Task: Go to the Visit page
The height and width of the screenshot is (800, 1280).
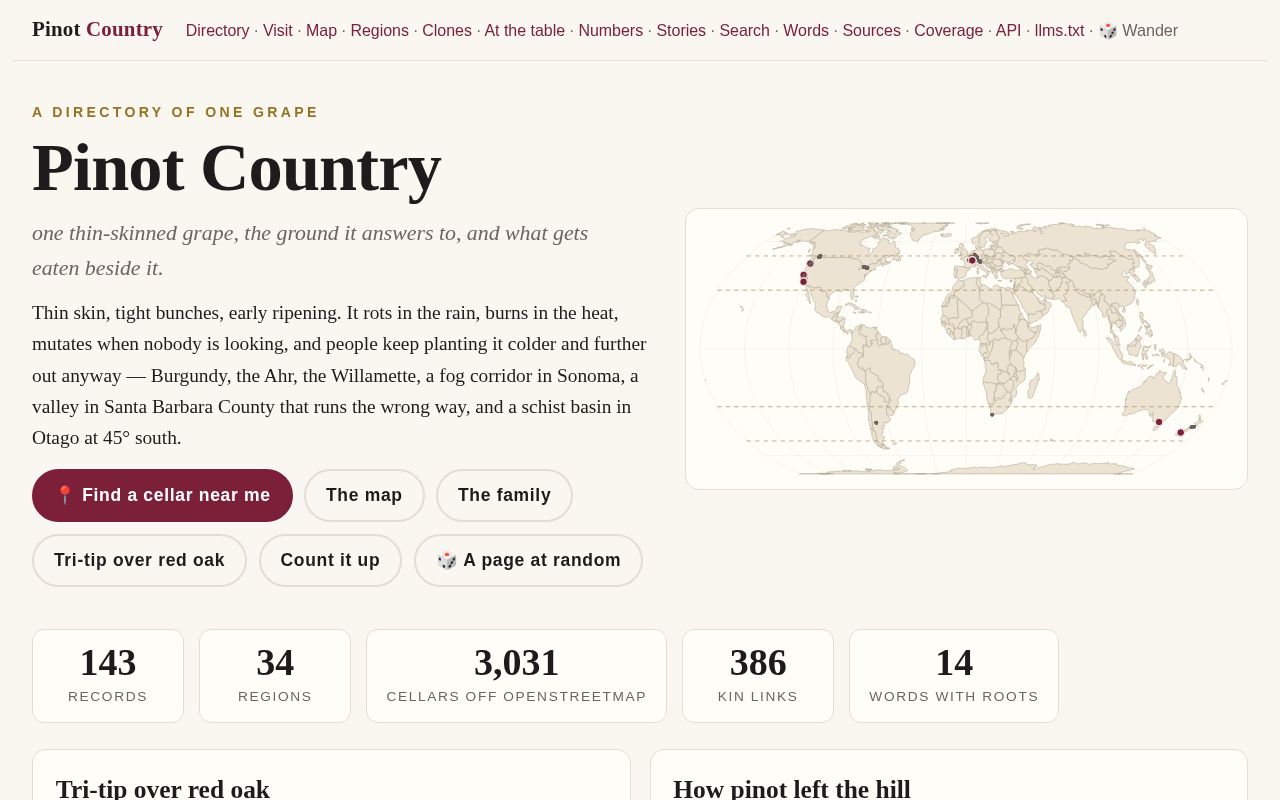Action: pos(278,31)
